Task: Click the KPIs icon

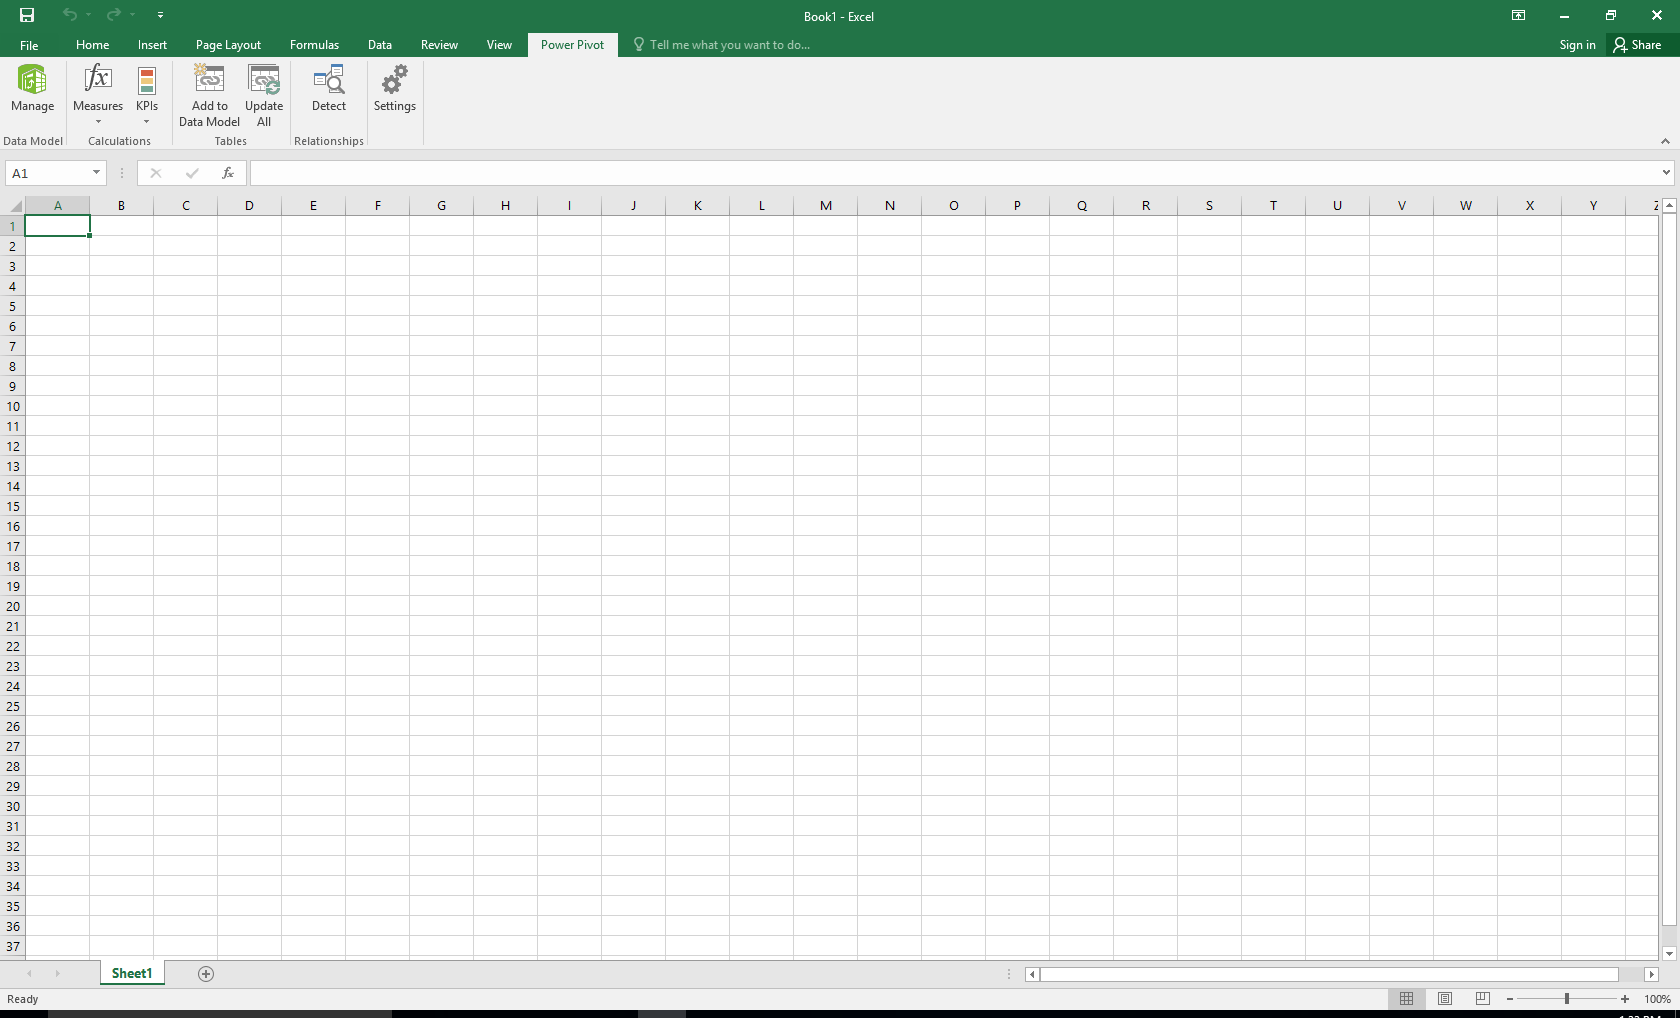Action: [x=147, y=80]
